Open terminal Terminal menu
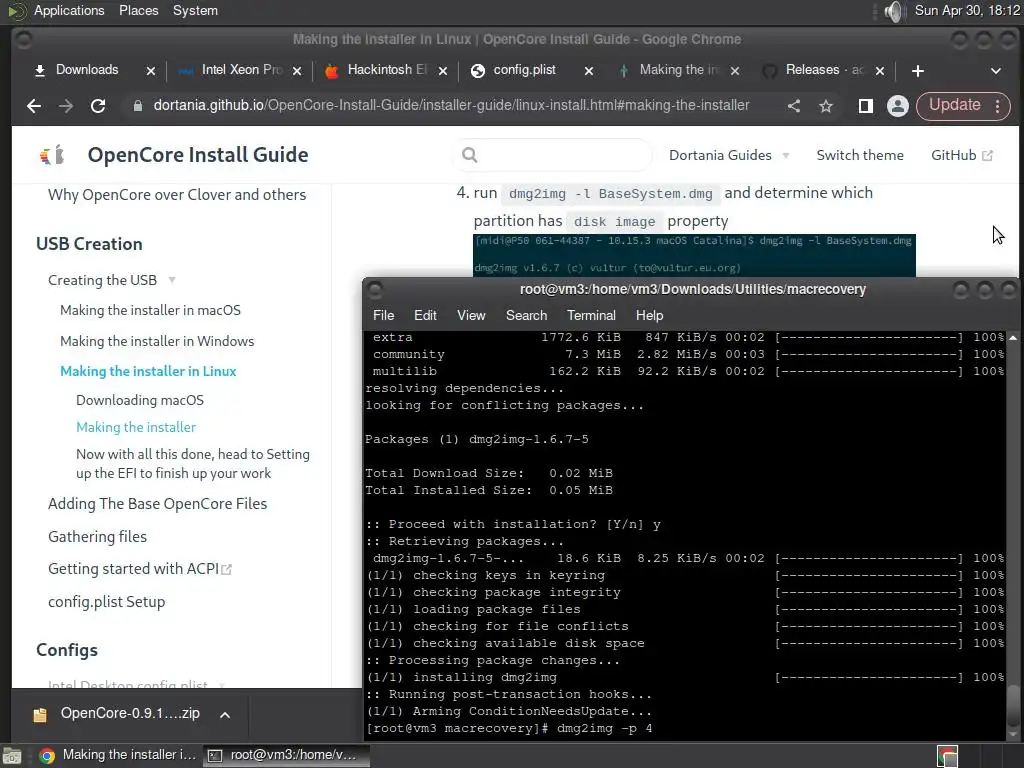Screen dimensions: 1024x768 [x=591, y=315]
